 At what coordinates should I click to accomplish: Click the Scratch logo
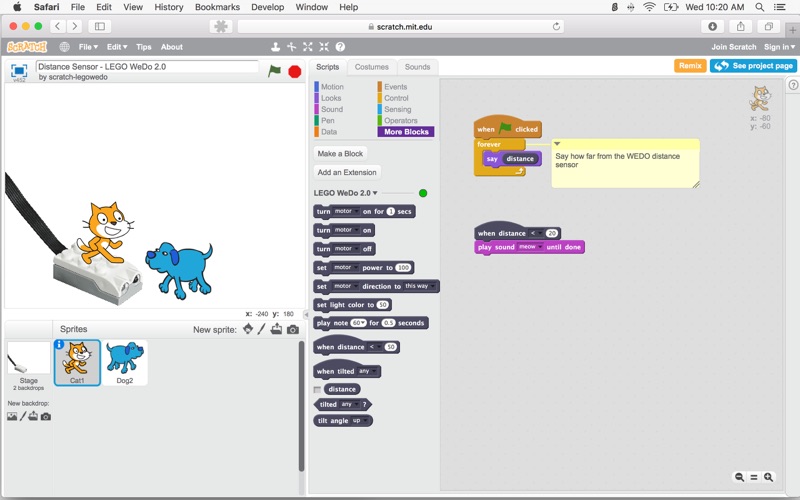click(x=27, y=47)
